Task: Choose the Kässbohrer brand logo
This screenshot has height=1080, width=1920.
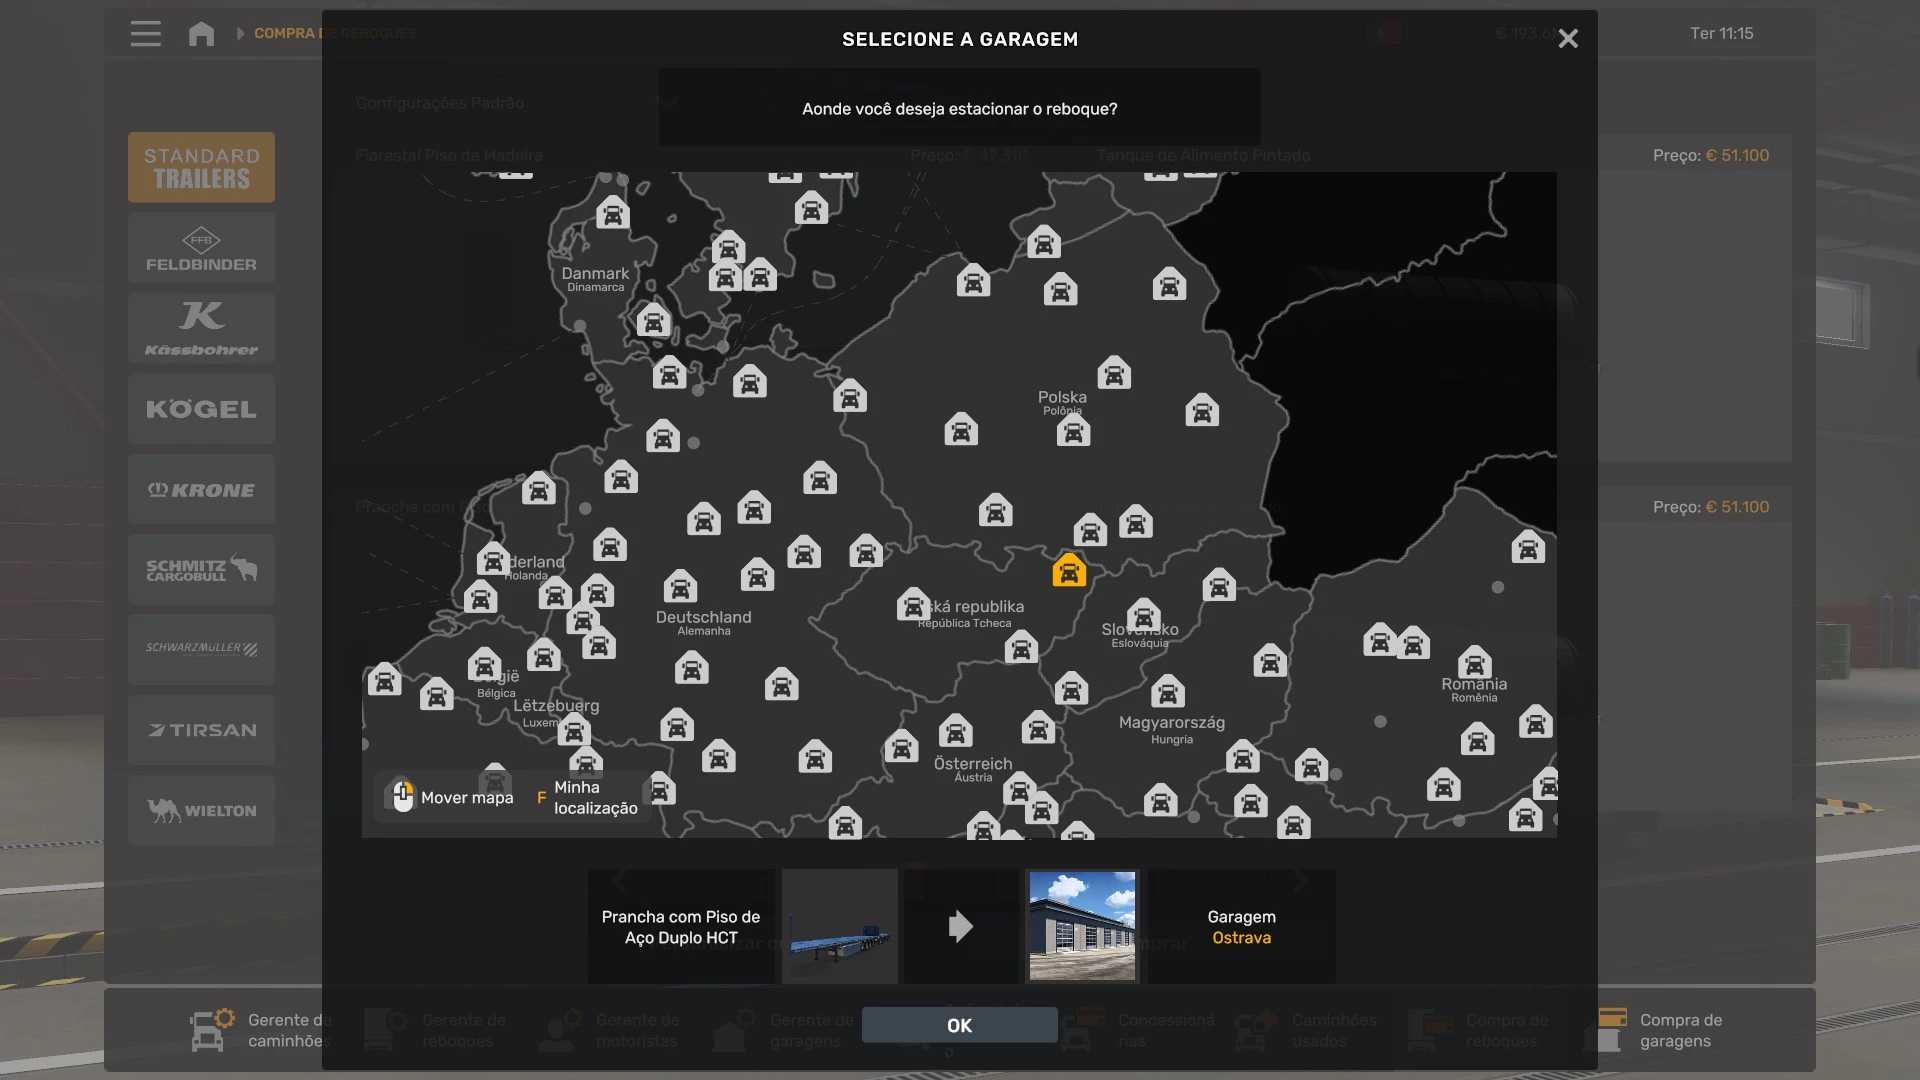Action: (x=201, y=329)
